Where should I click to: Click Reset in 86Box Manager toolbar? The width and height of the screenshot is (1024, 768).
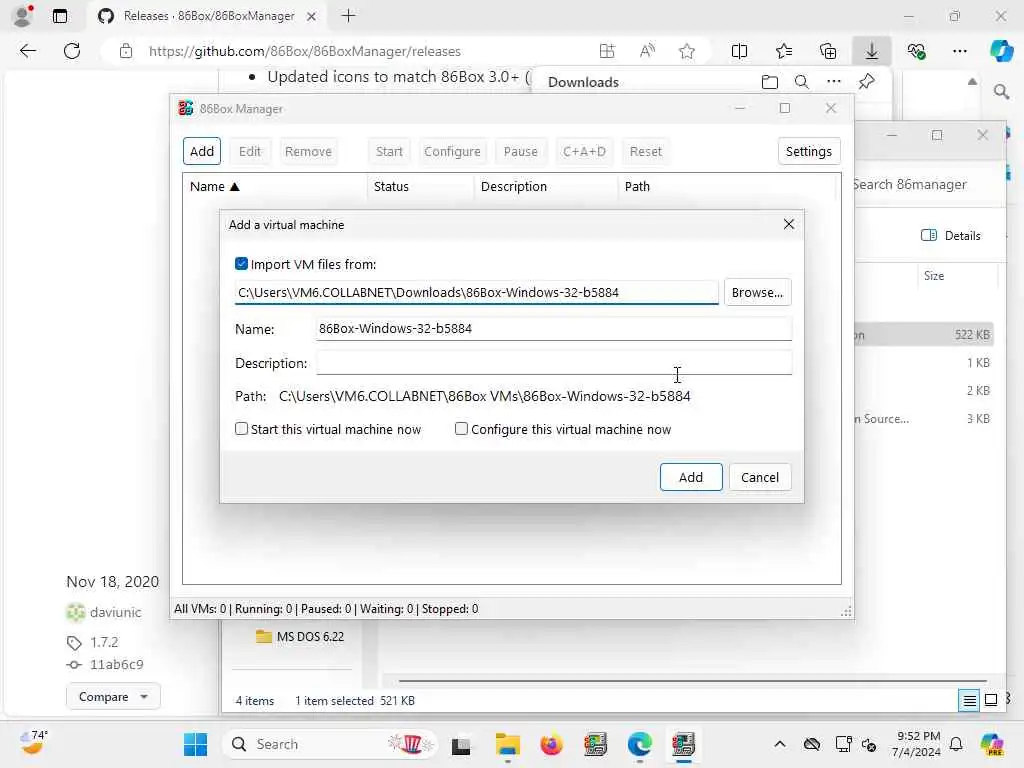coord(645,152)
